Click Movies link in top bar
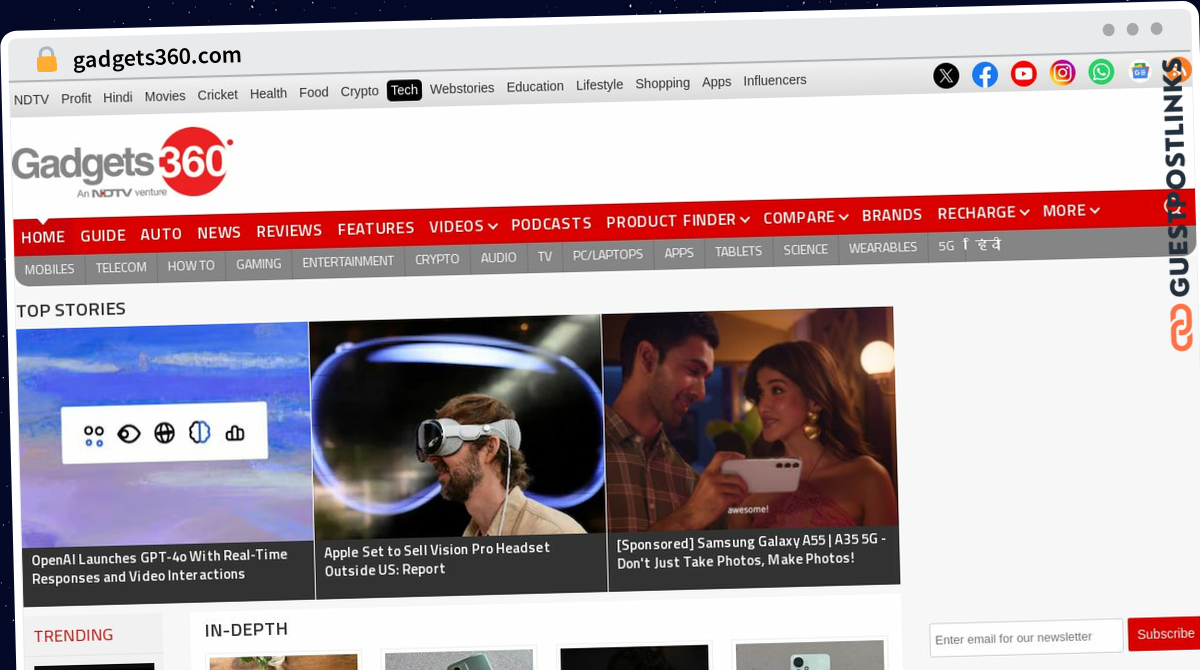This screenshot has height=670, width=1200. click(x=165, y=96)
